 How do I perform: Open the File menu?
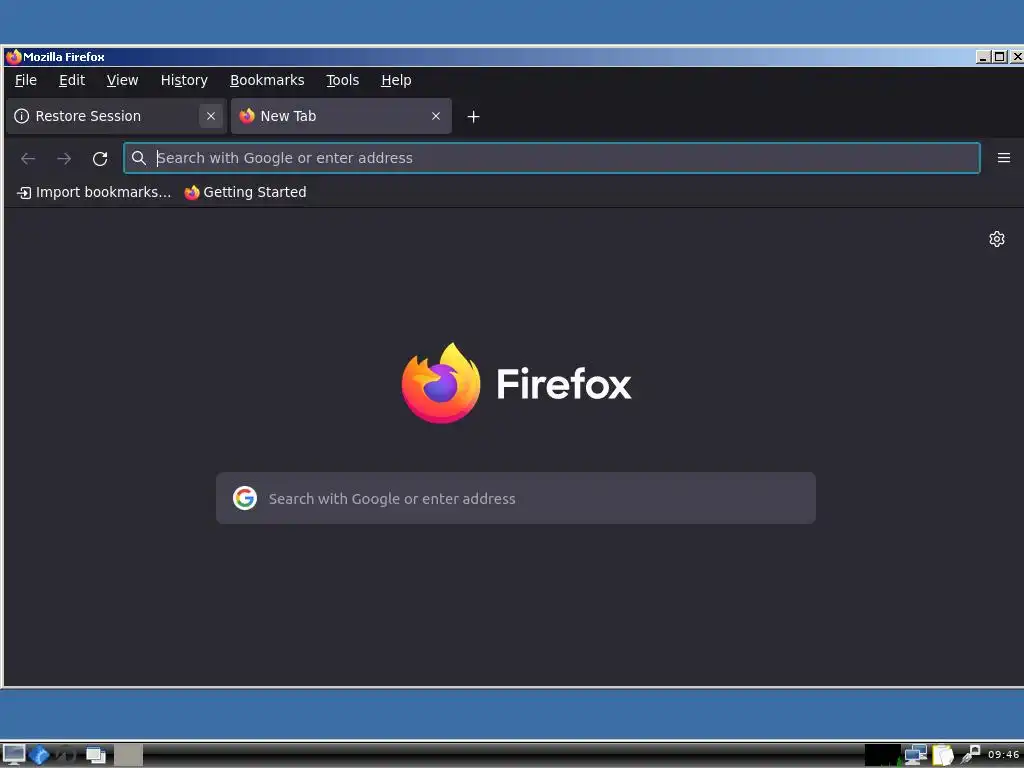click(25, 80)
